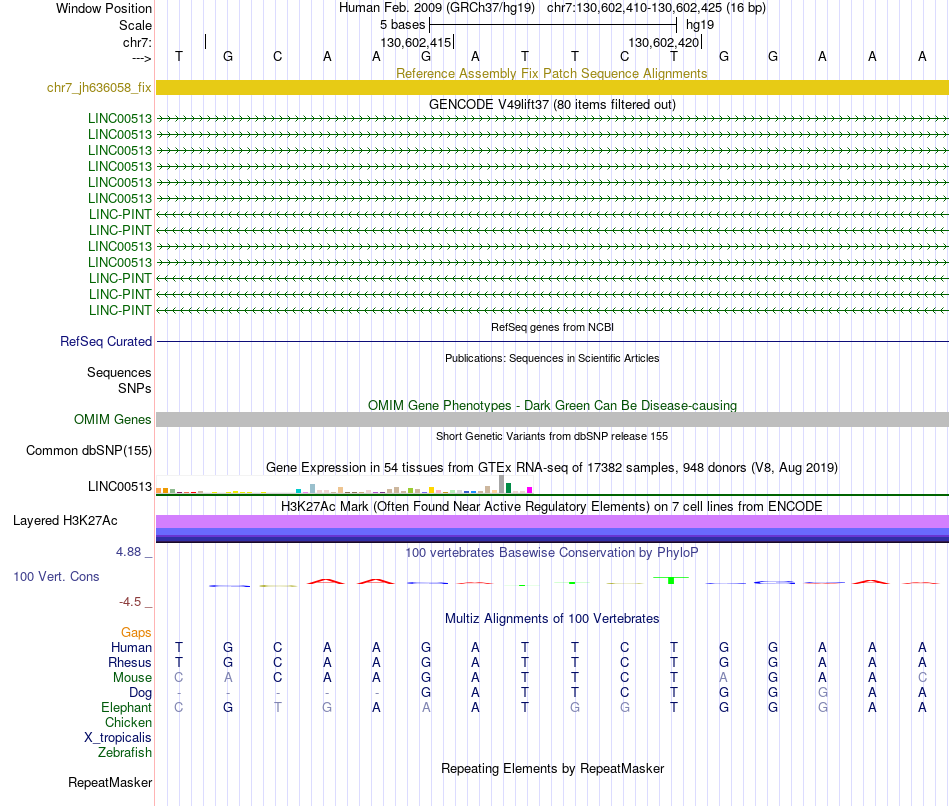Click the RefSeq Curated dark blue intron line
The image size is (950, 806).
coord(552,342)
